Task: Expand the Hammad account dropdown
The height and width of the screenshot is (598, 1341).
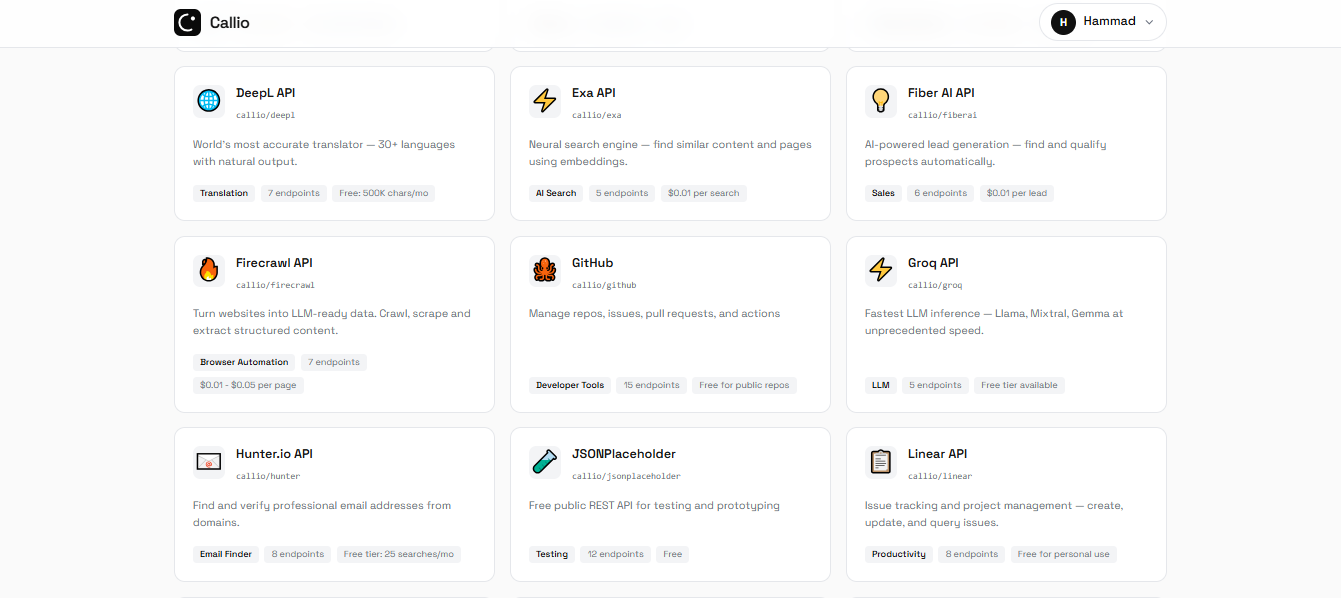Action: pyautogui.click(x=1150, y=21)
